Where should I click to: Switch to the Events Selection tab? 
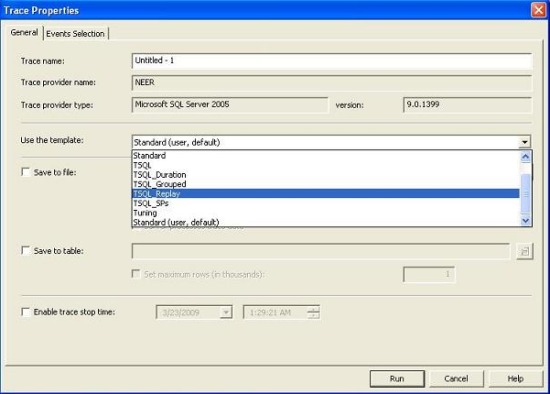point(75,34)
